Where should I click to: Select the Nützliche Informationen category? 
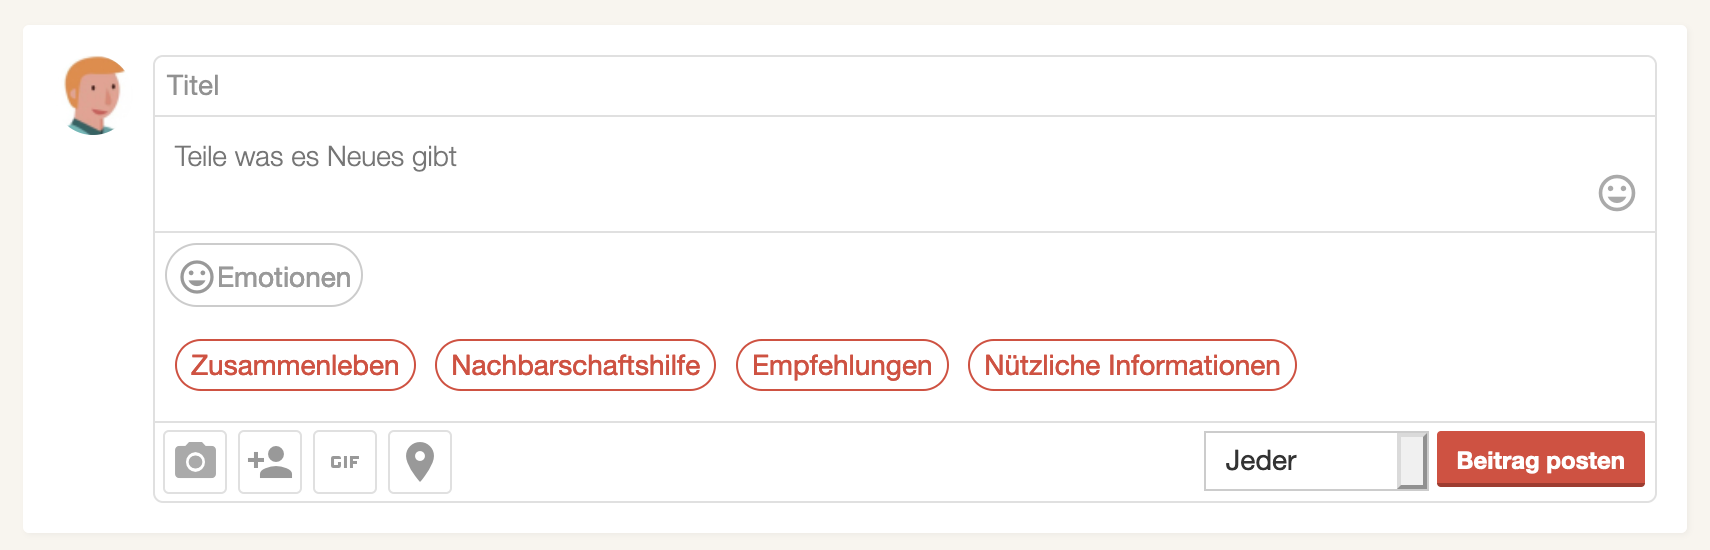1132,365
